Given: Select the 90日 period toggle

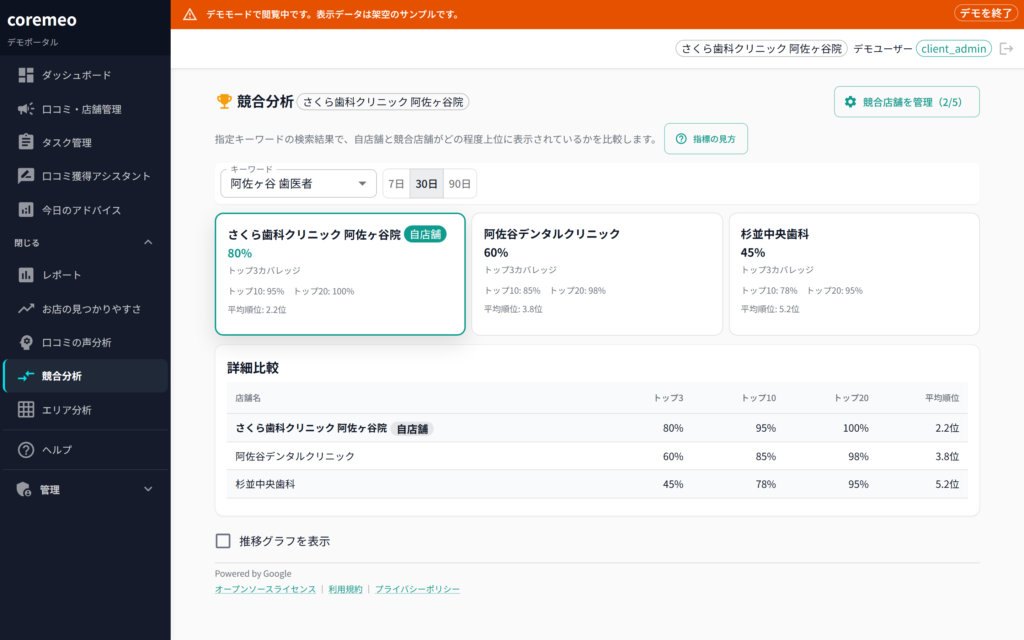Looking at the screenshot, I should point(460,184).
